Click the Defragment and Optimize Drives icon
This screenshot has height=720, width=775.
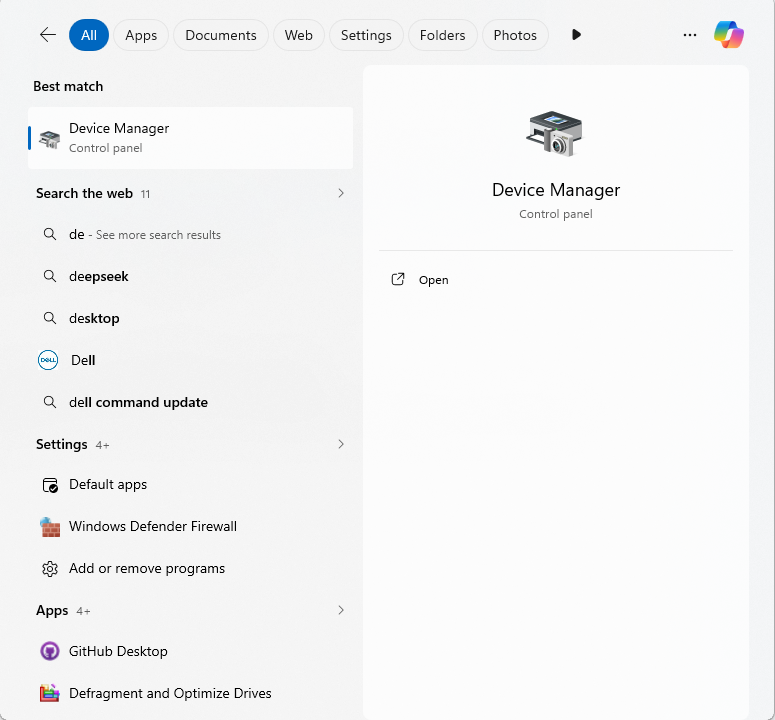coord(49,693)
